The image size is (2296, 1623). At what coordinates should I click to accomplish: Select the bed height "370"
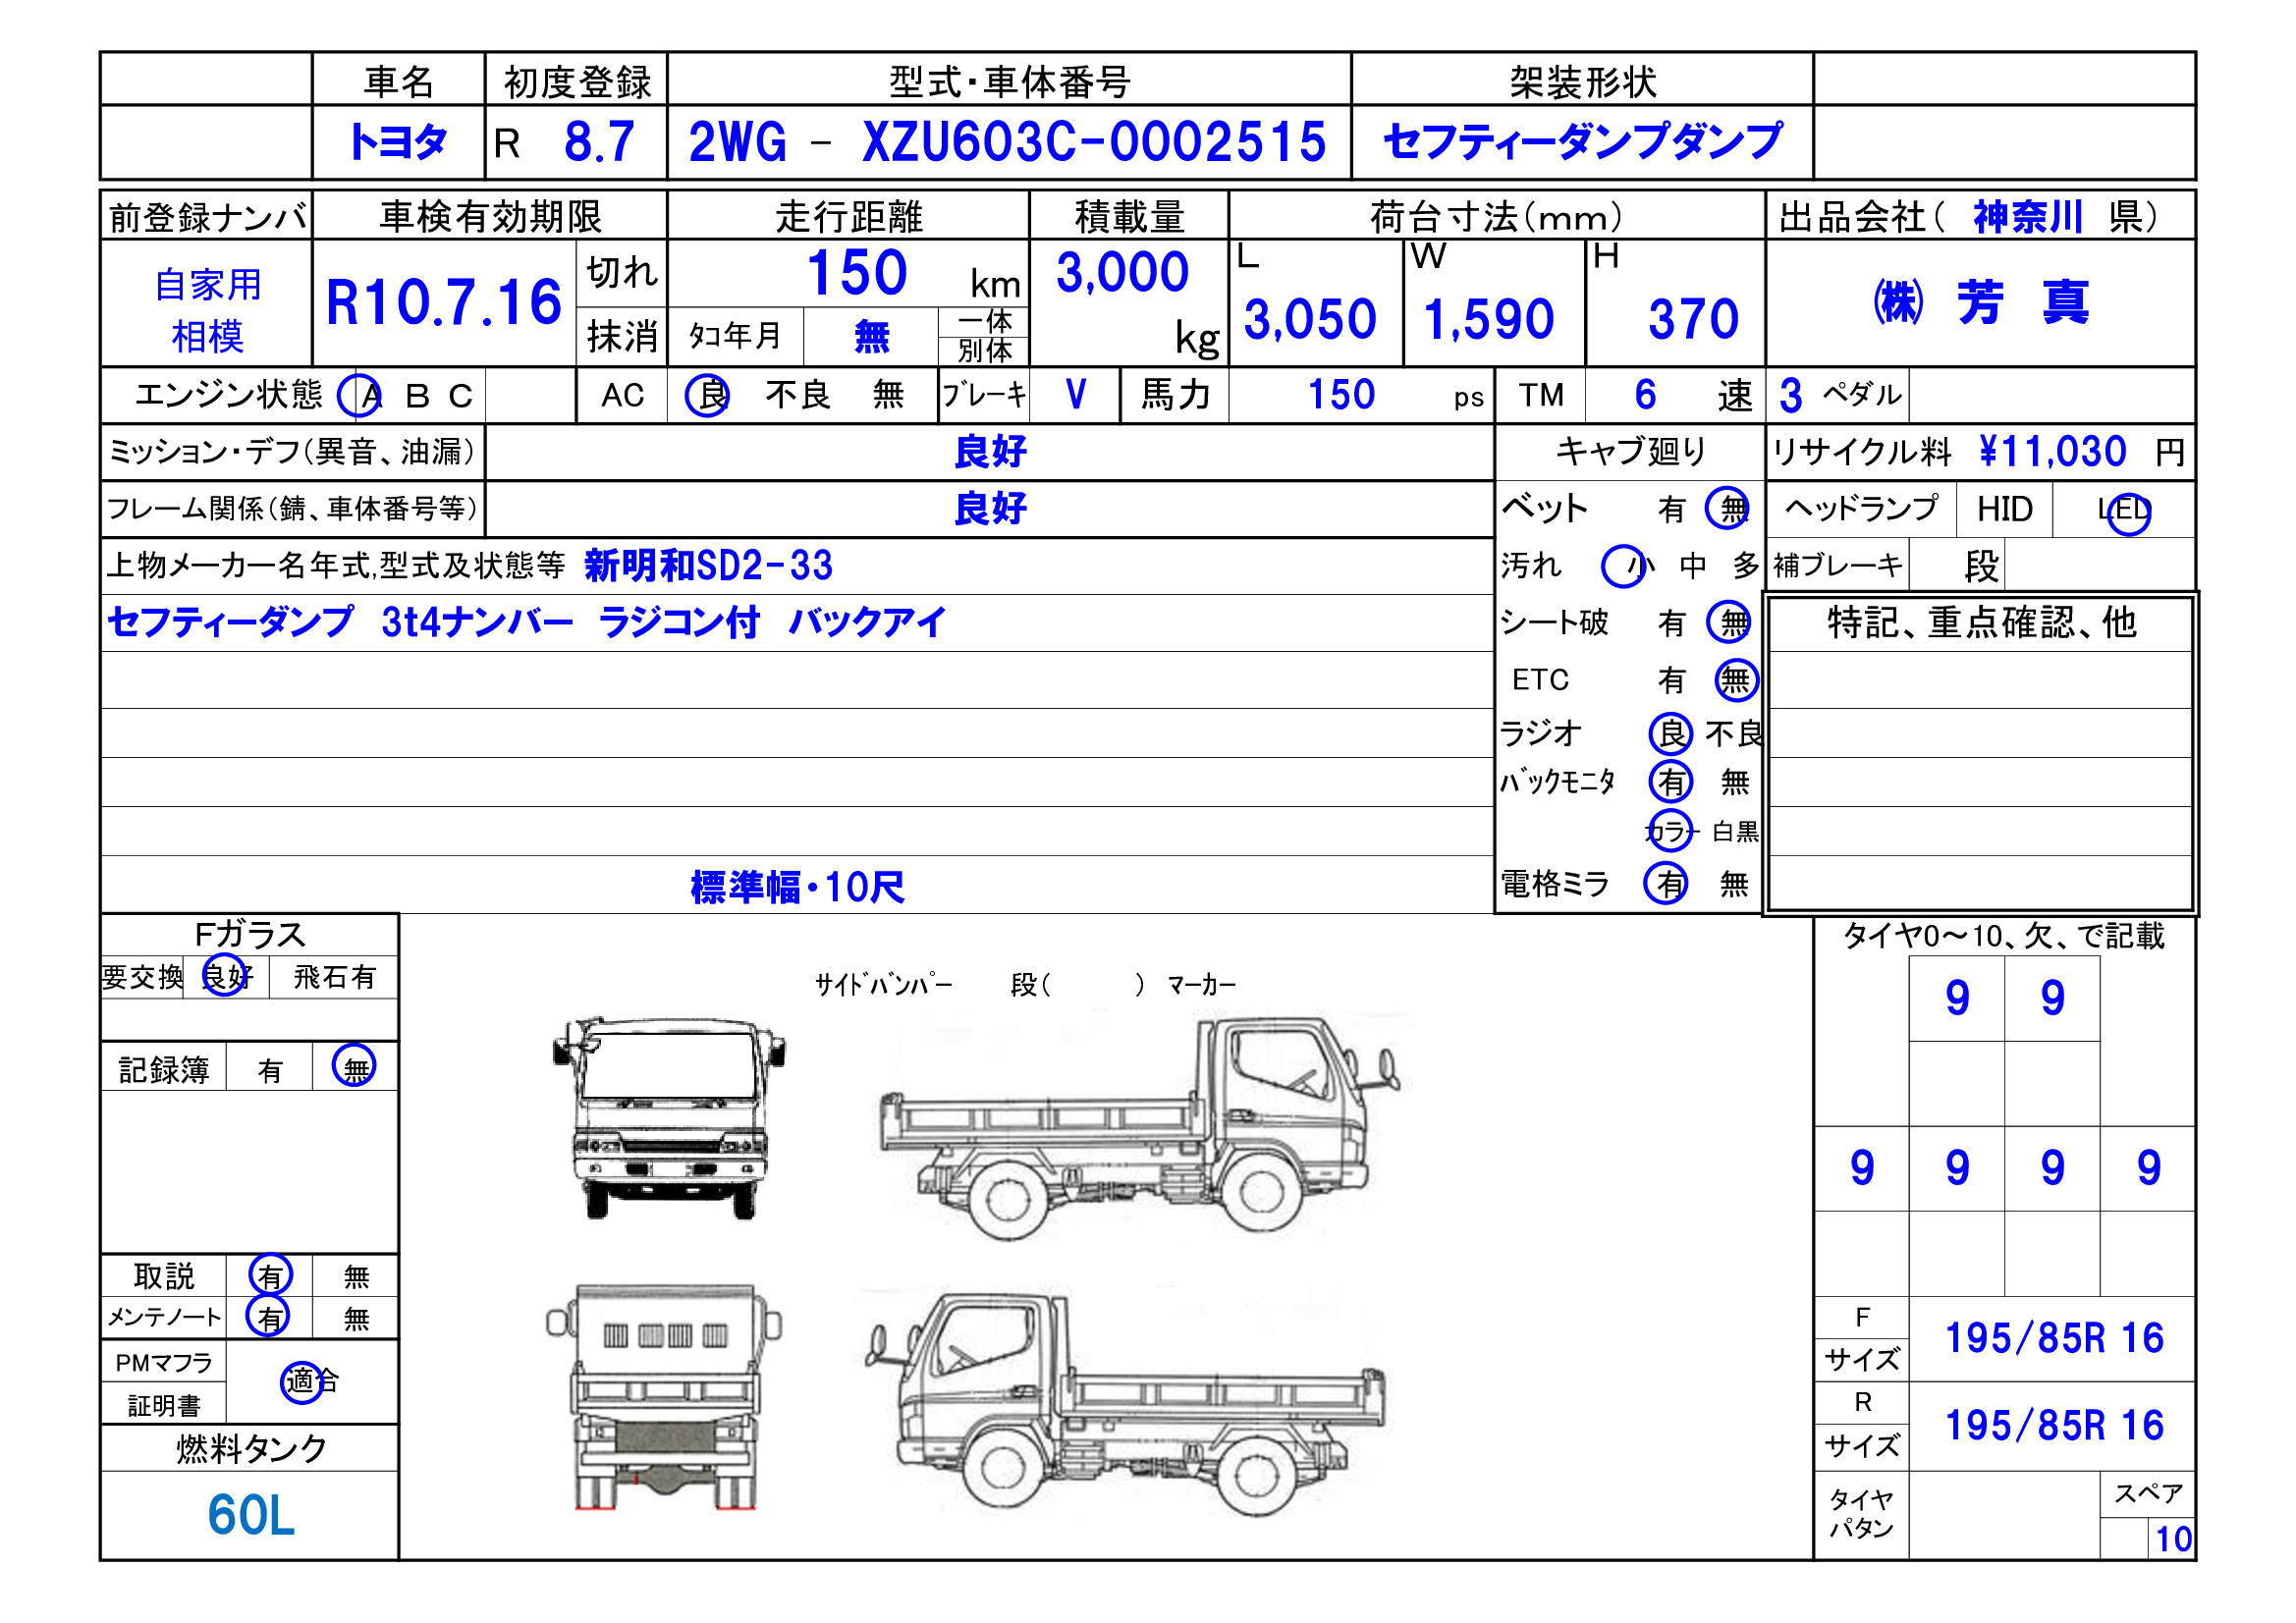click(x=1694, y=320)
